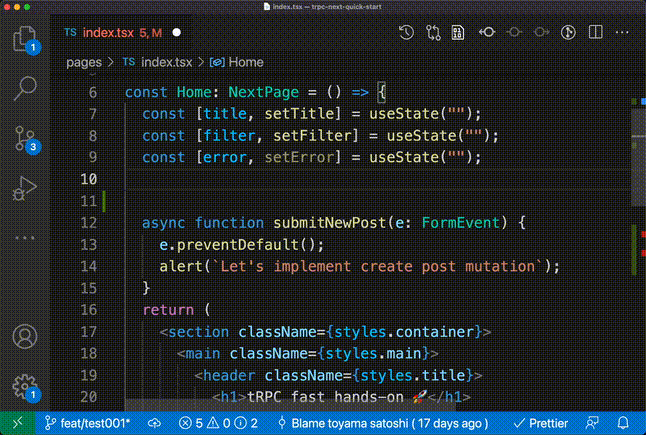This screenshot has width=646, height=435.
Task: Show Blame toyama satoshi commit details
Action: point(384,423)
